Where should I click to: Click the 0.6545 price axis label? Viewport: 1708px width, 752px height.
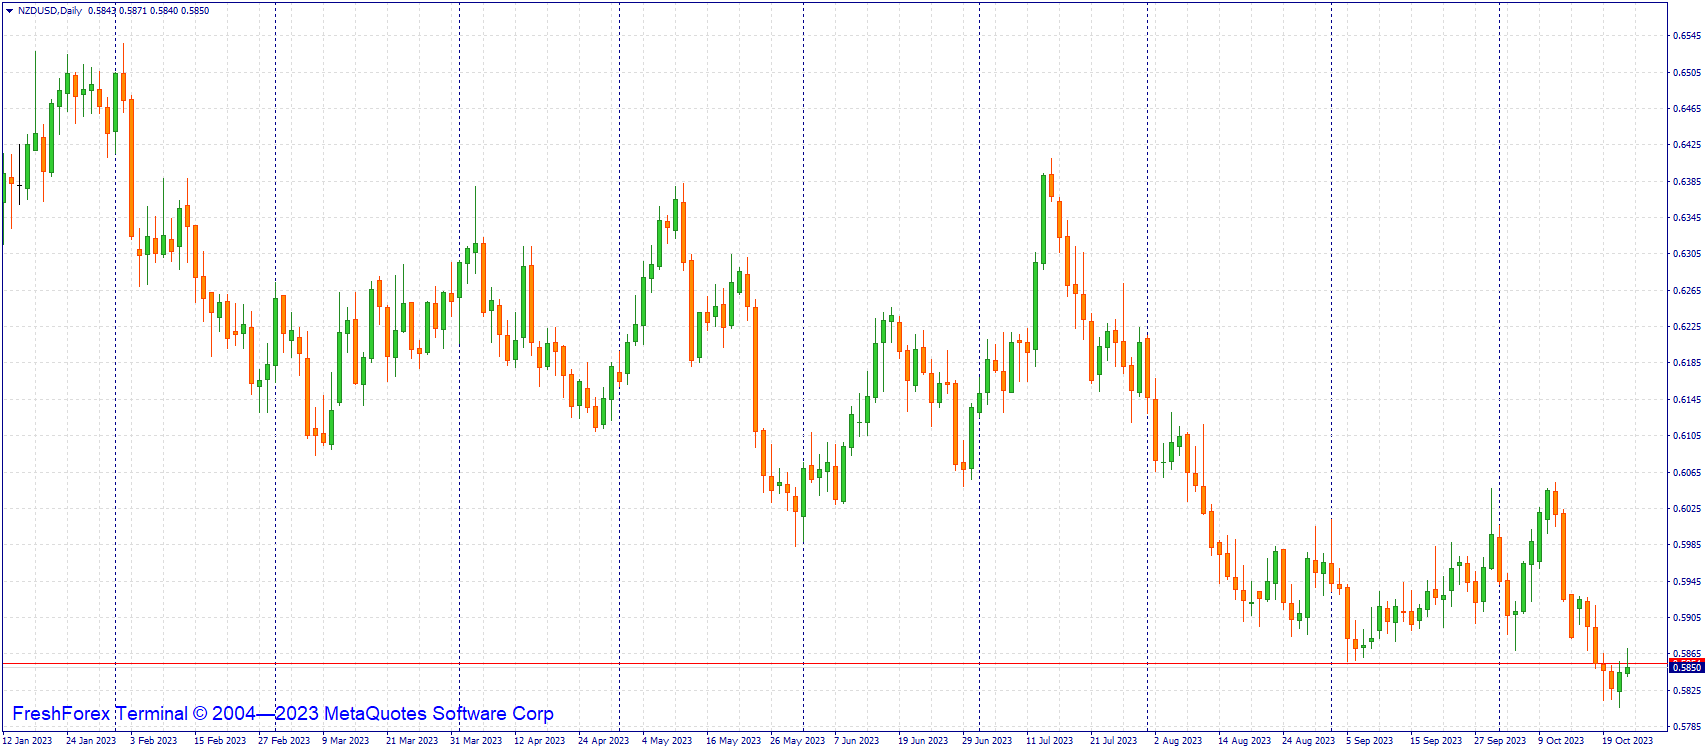click(1688, 36)
